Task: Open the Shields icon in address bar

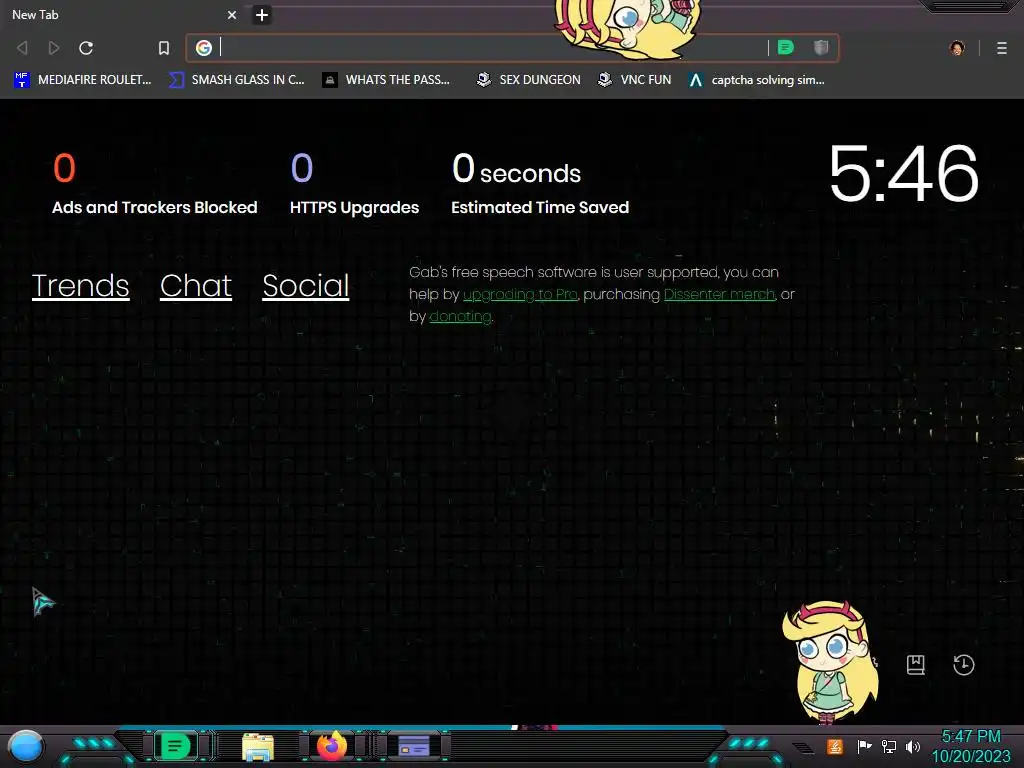Action: 821,47
